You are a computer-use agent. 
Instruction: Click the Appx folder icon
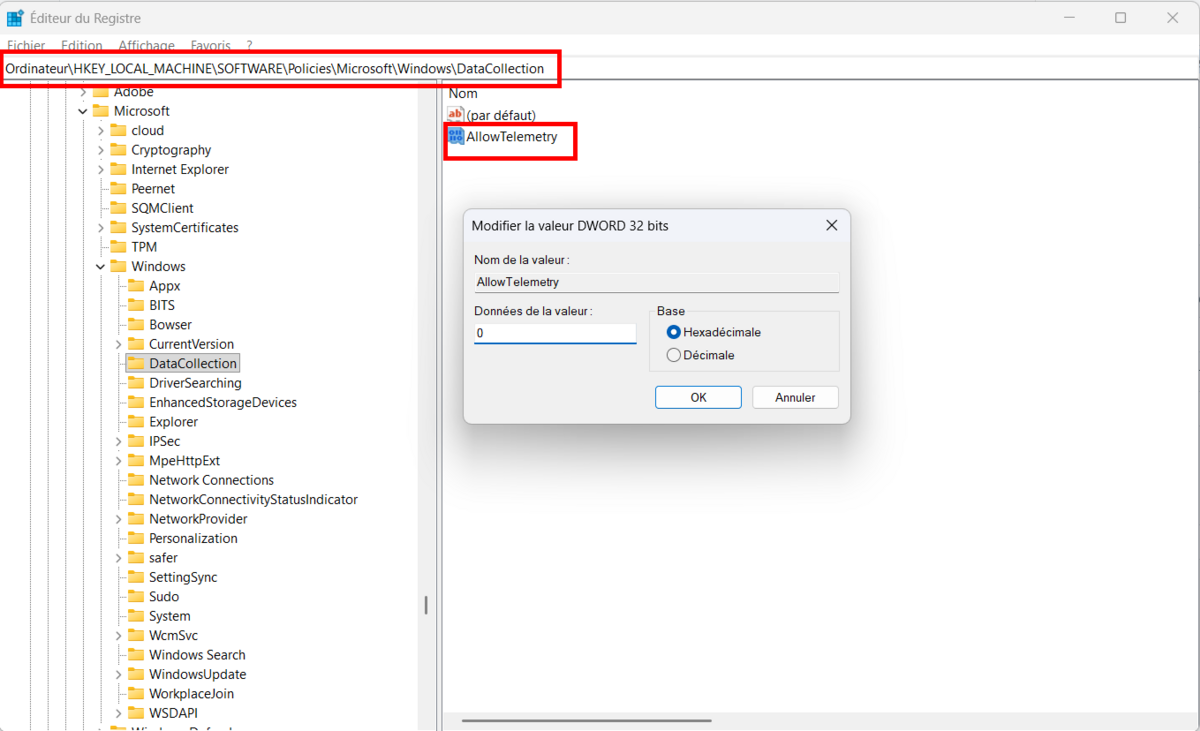point(135,286)
